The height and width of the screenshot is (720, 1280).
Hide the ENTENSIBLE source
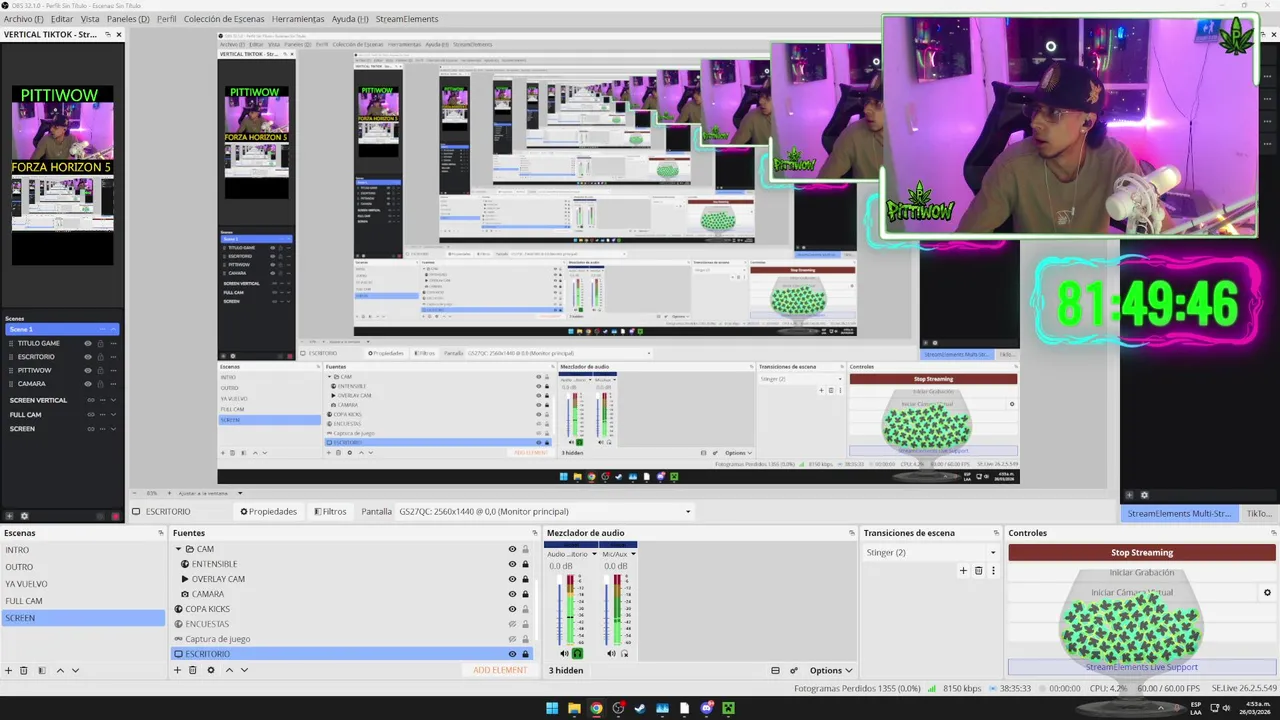click(x=512, y=564)
